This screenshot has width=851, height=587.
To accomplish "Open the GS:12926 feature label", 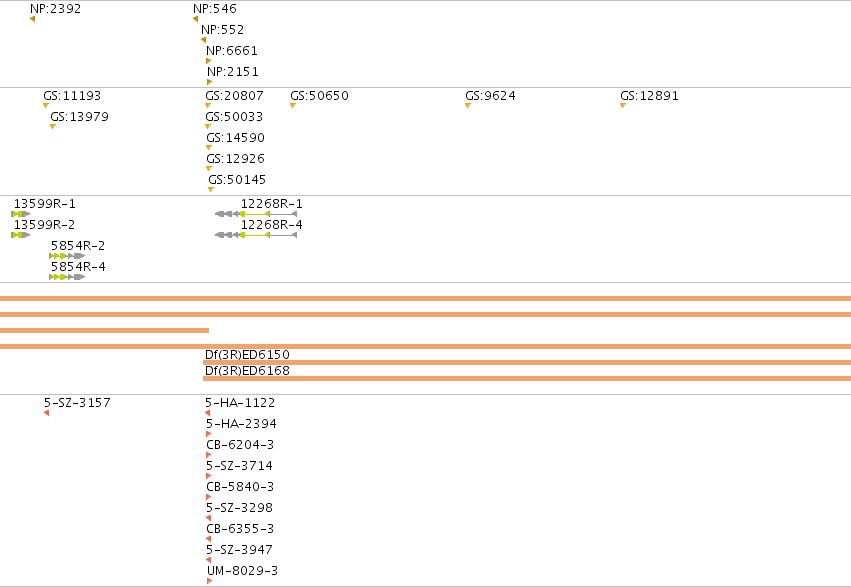I will point(236,159).
